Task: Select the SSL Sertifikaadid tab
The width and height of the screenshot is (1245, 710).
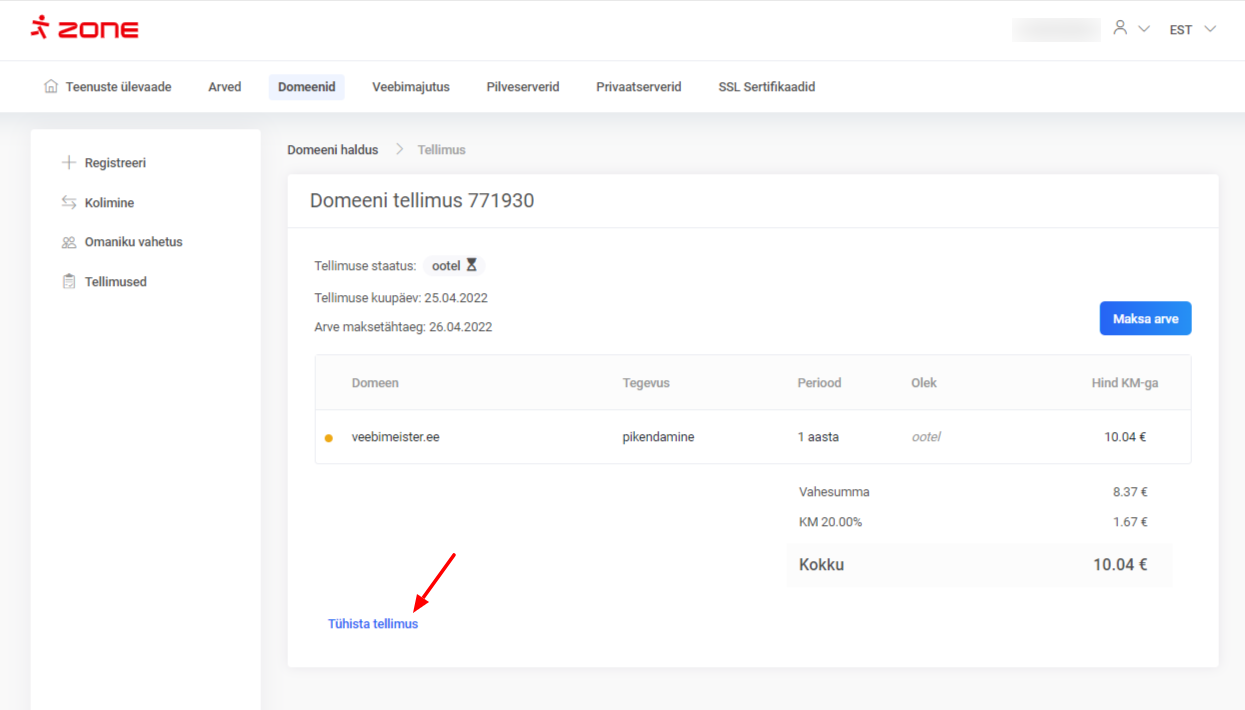Action: coord(767,87)
